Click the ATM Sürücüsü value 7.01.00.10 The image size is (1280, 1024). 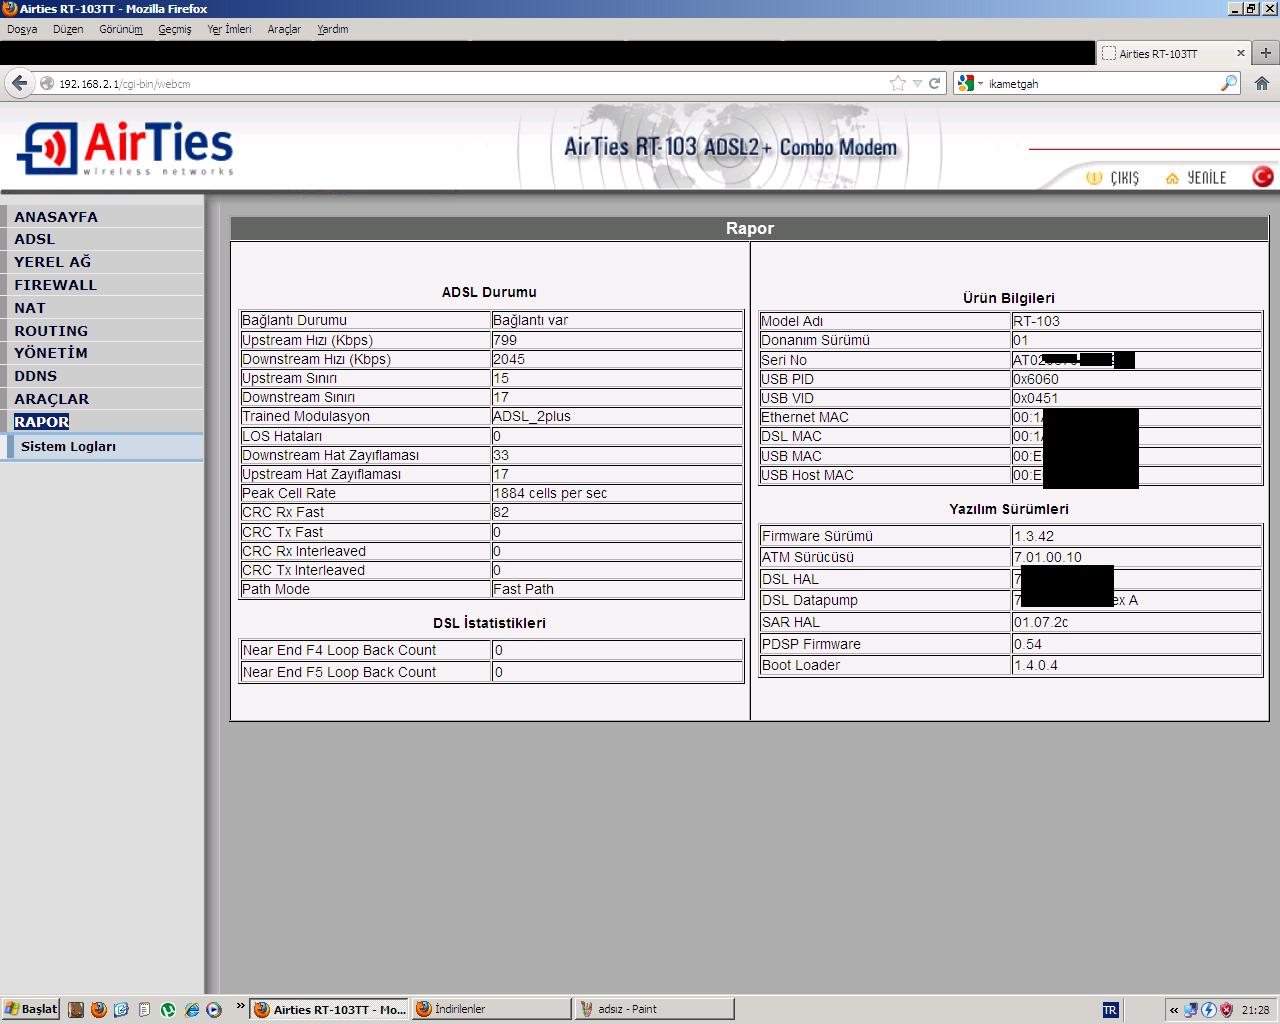[1136, 557]
